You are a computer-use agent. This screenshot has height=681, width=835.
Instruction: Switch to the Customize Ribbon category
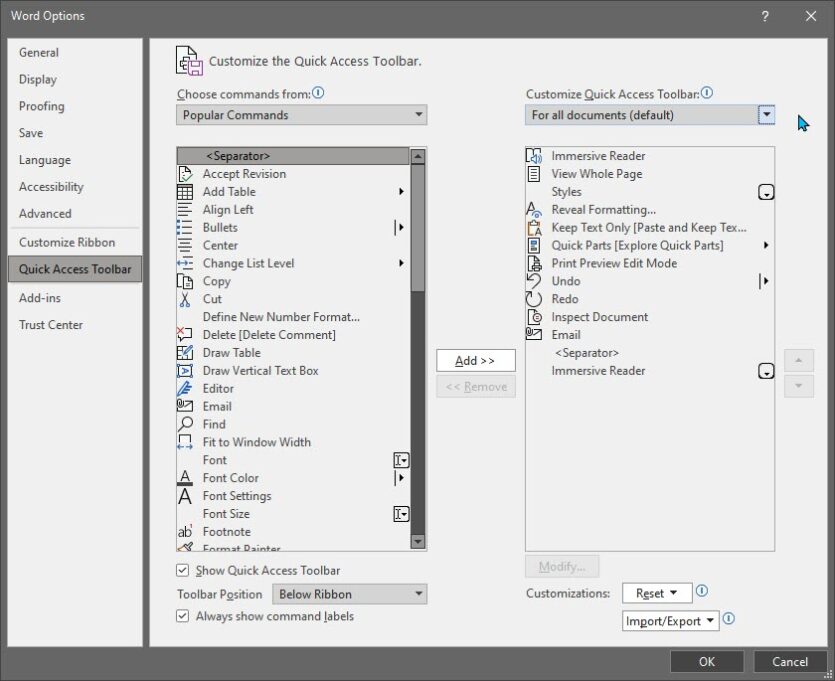coord(67,242)
